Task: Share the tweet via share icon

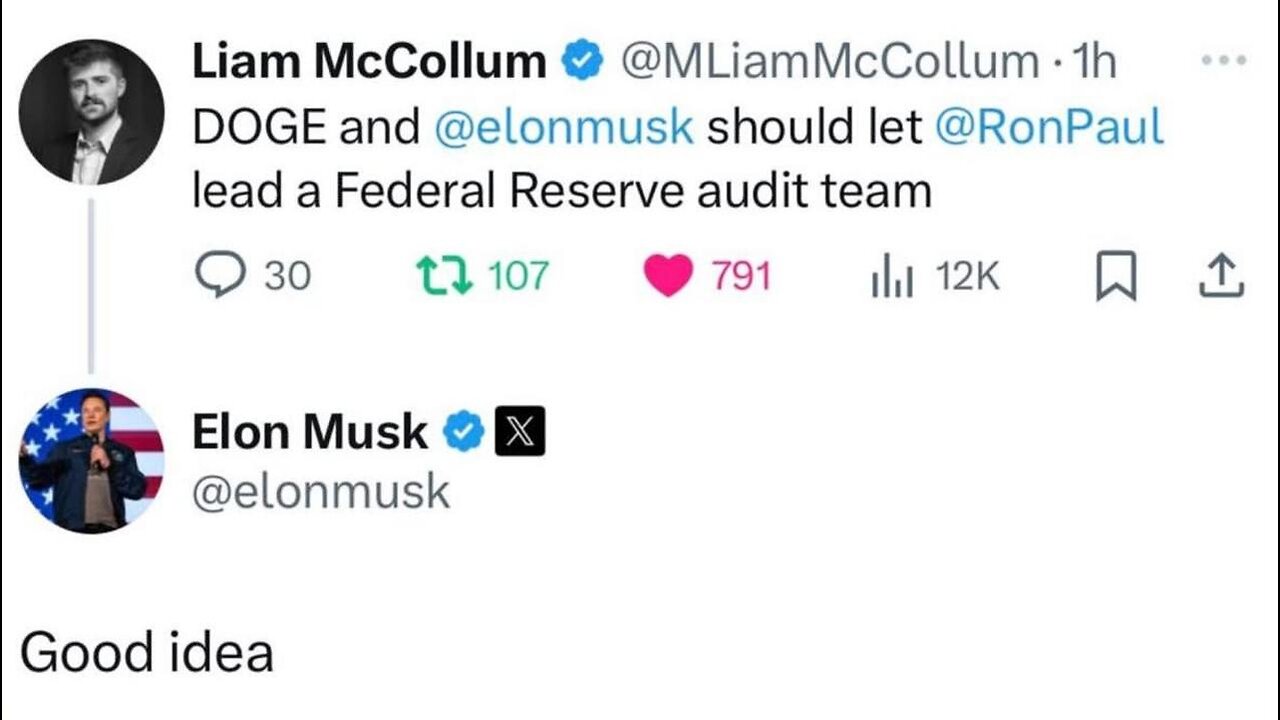Action: pos(1221,276)
